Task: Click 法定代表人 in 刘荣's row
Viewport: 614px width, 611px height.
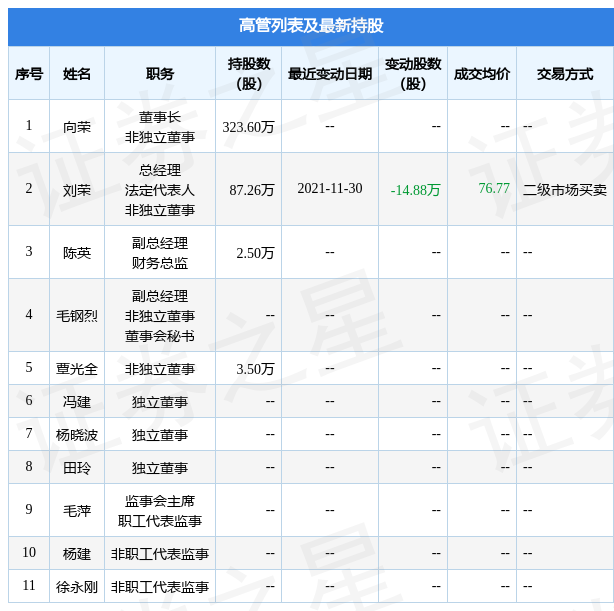Action: click(160, 190)
